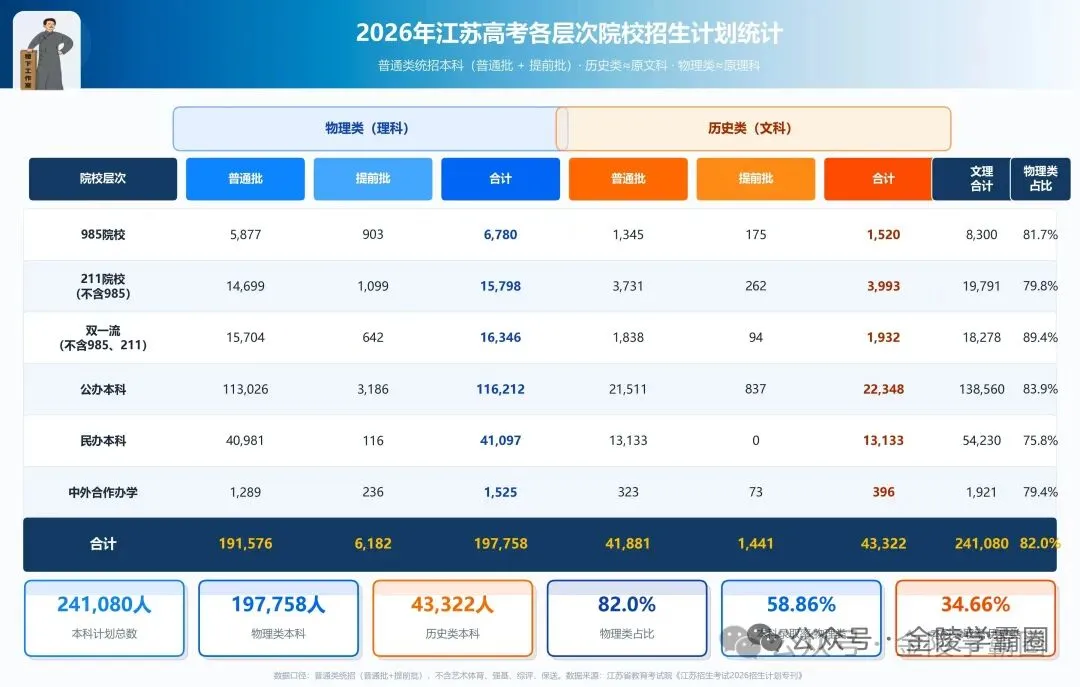Image resolution: width=1080 pixels, height=687 pixels.
Task: Select the 985院校 row label
Action: pyautogui.click(x=103, y=234)
